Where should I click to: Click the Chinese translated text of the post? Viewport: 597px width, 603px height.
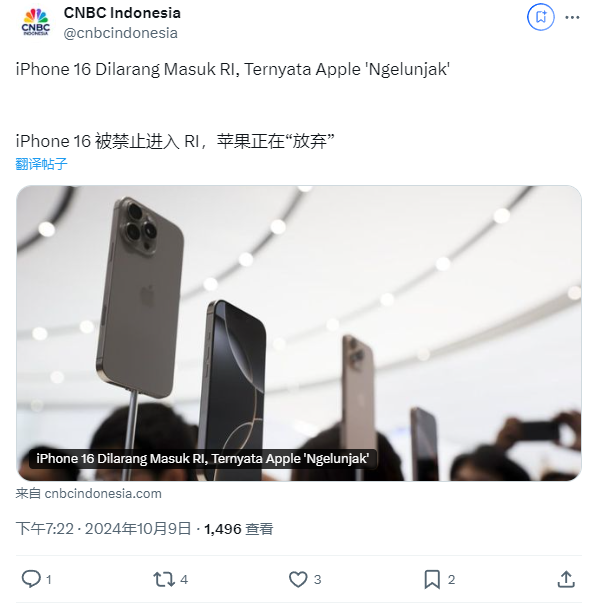point(175,141)
